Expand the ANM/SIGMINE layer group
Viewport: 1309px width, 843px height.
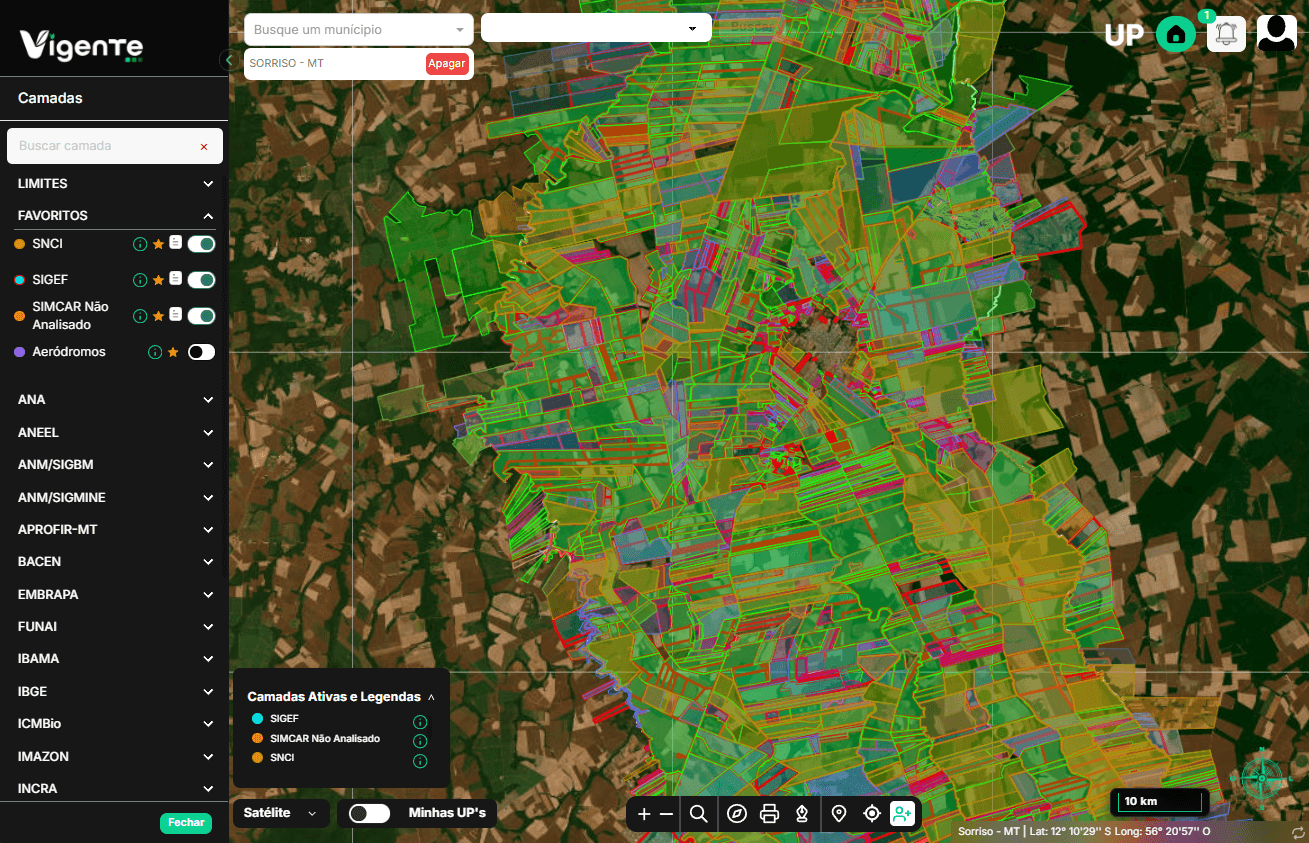click(114, 498)
